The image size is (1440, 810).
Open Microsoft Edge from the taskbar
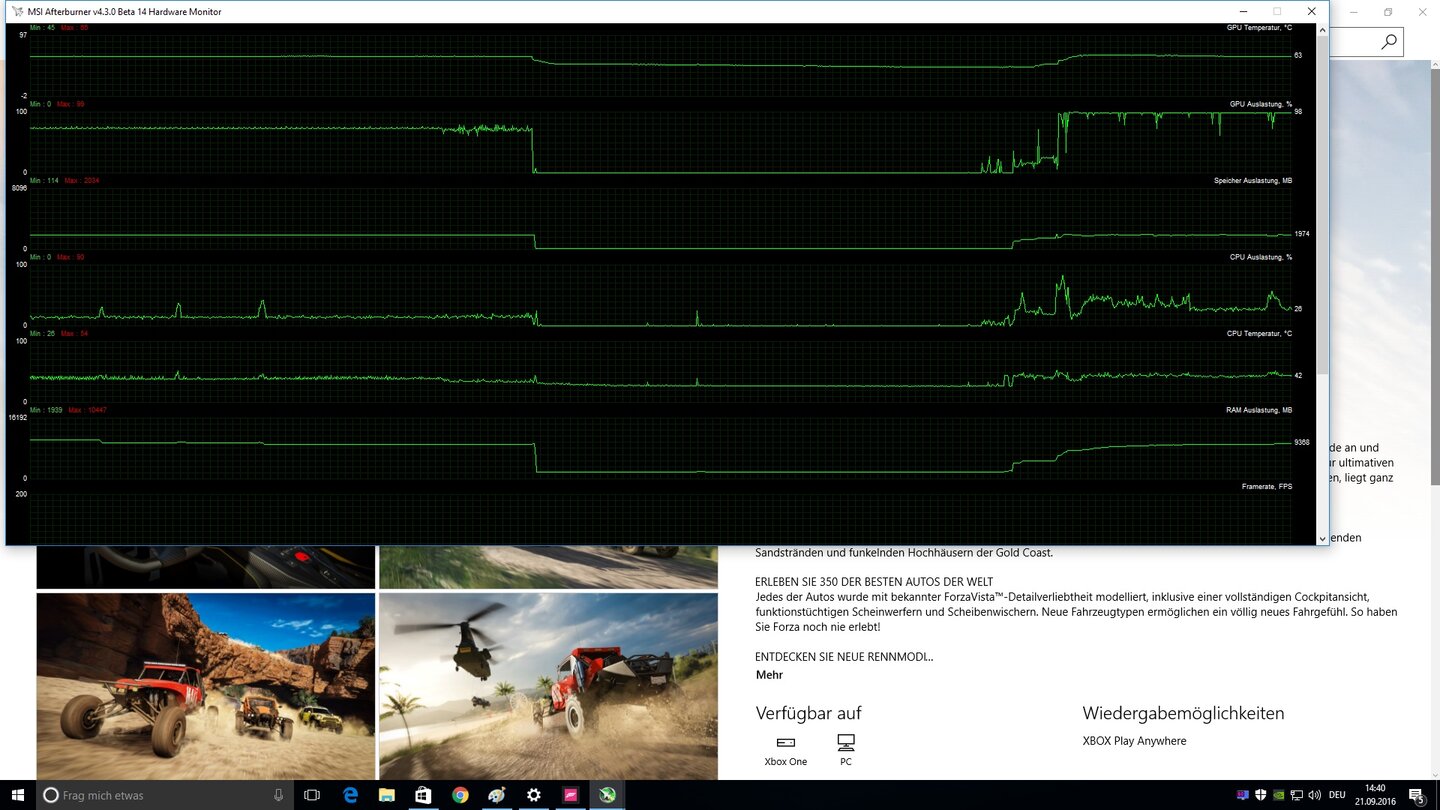[350, 795]
